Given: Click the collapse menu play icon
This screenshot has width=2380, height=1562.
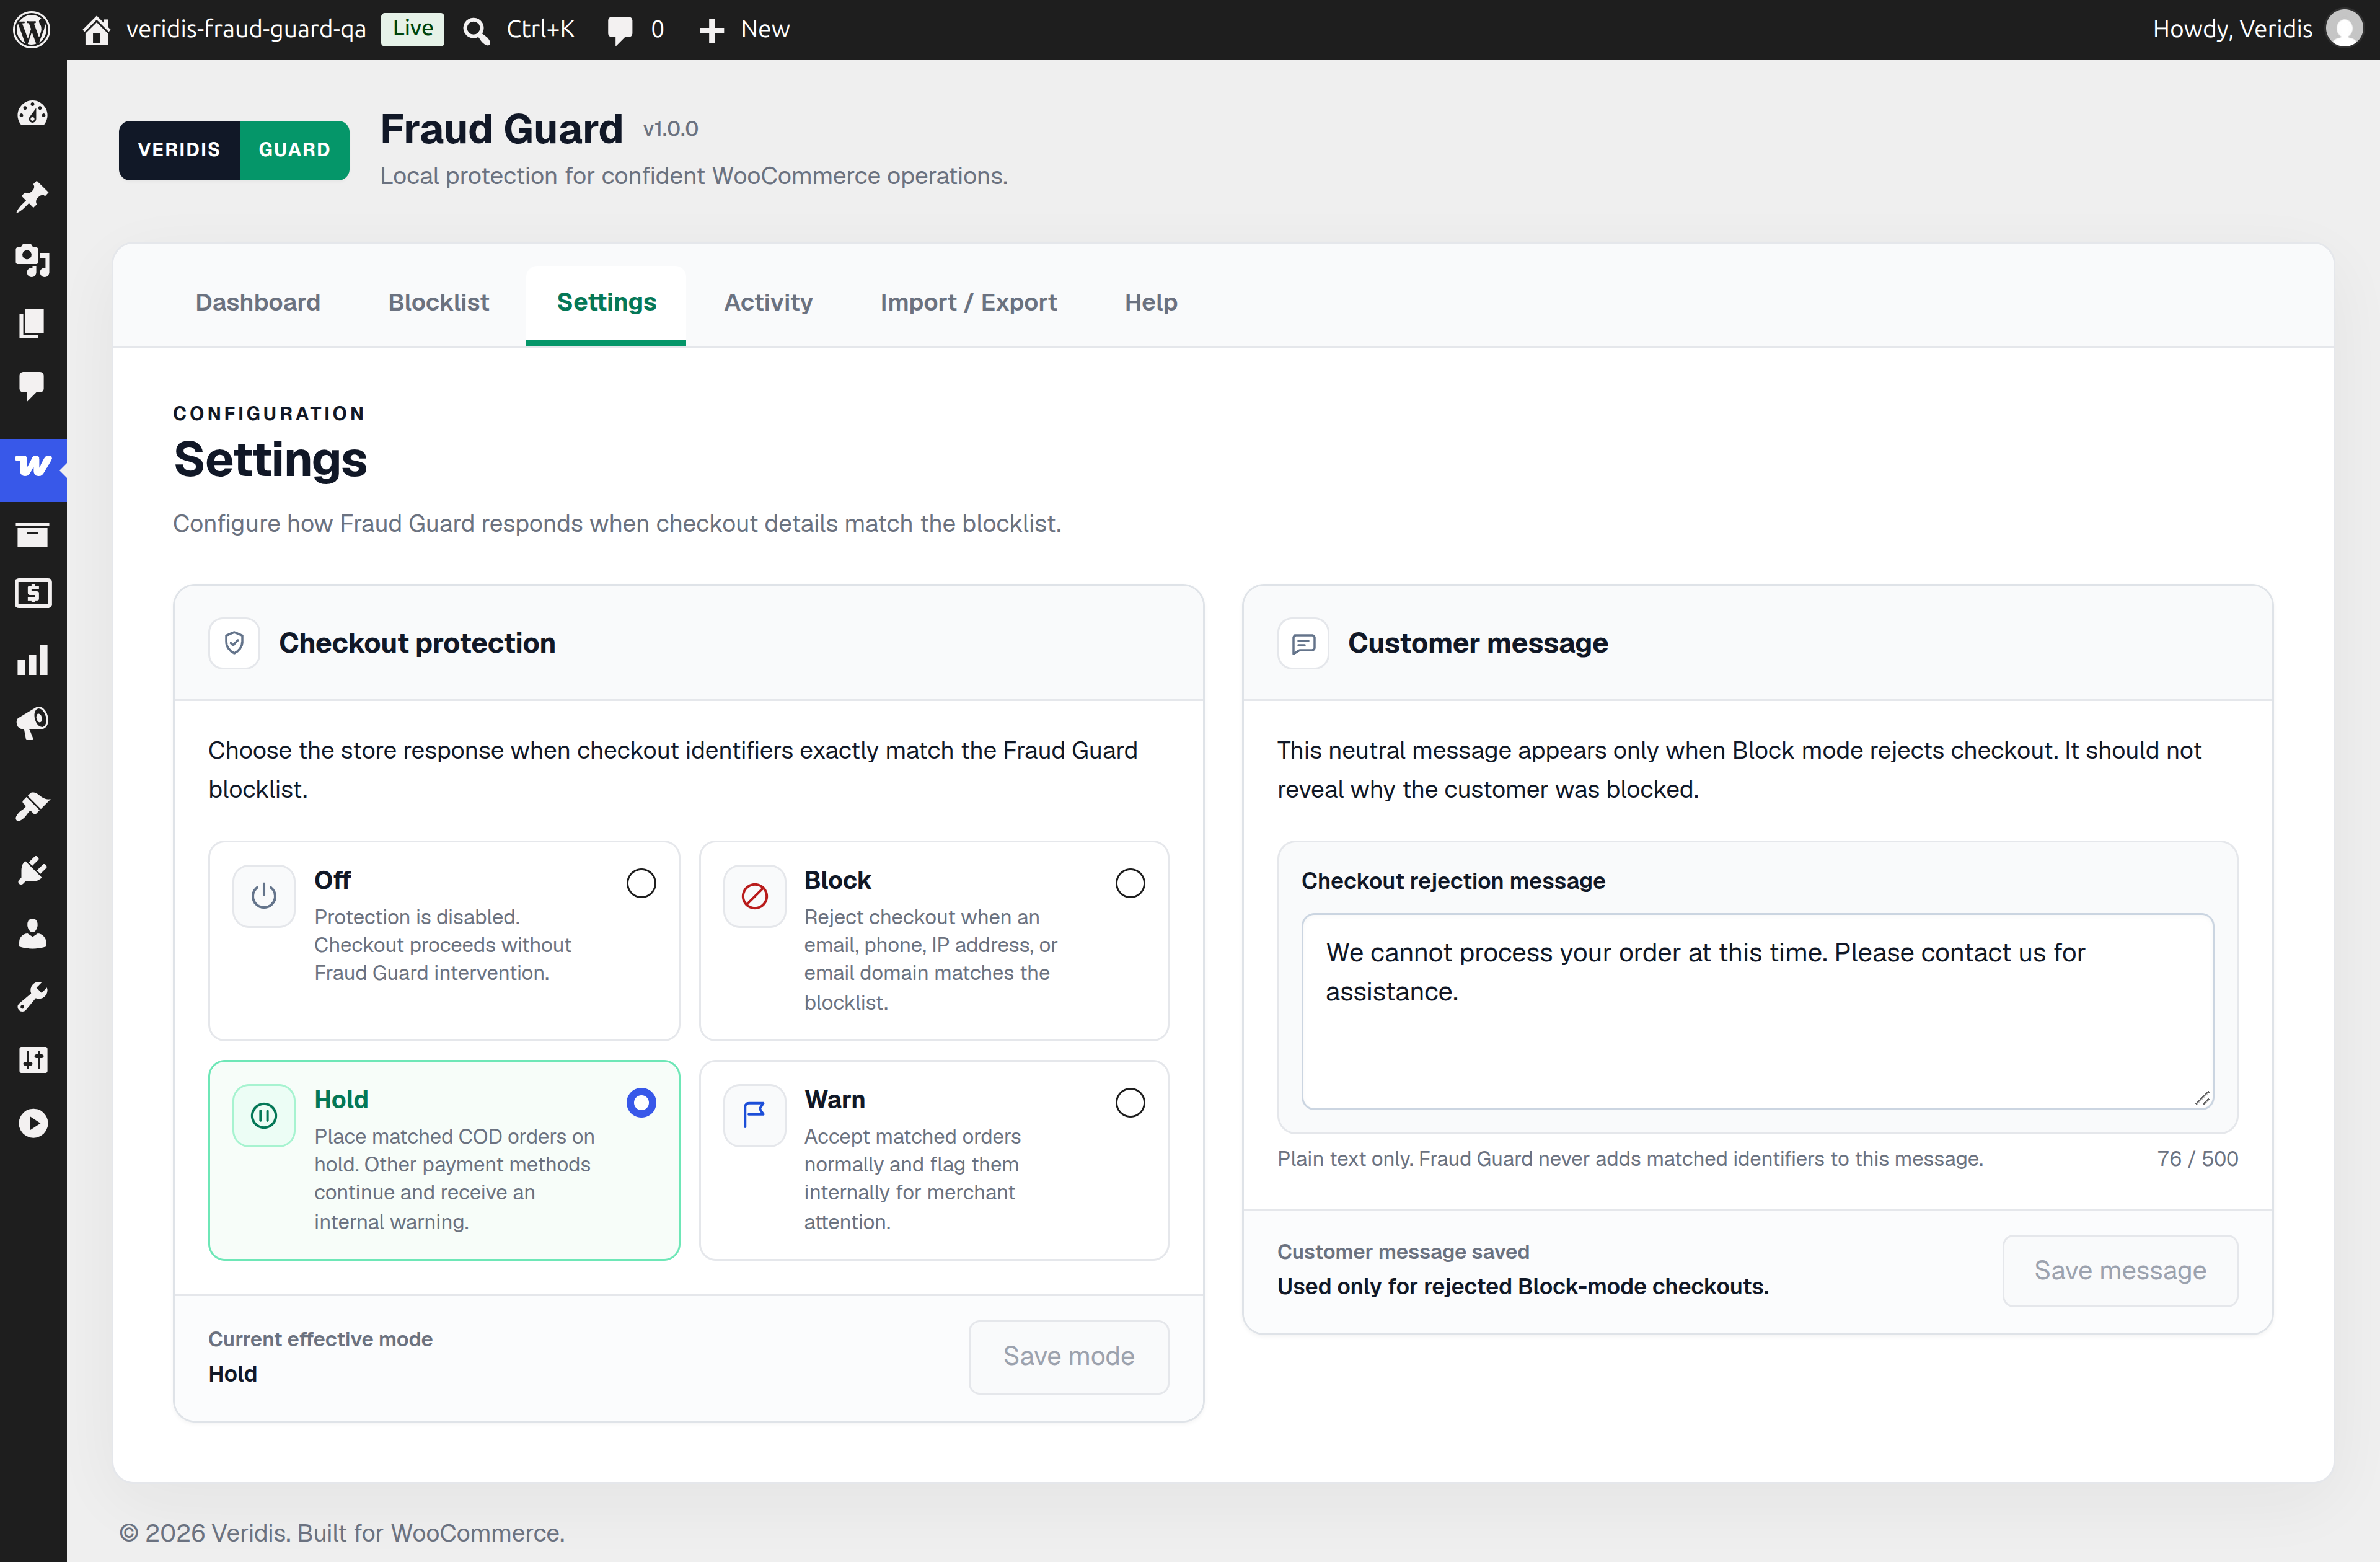Looking at the screenshot, I should coord(32,1124).
